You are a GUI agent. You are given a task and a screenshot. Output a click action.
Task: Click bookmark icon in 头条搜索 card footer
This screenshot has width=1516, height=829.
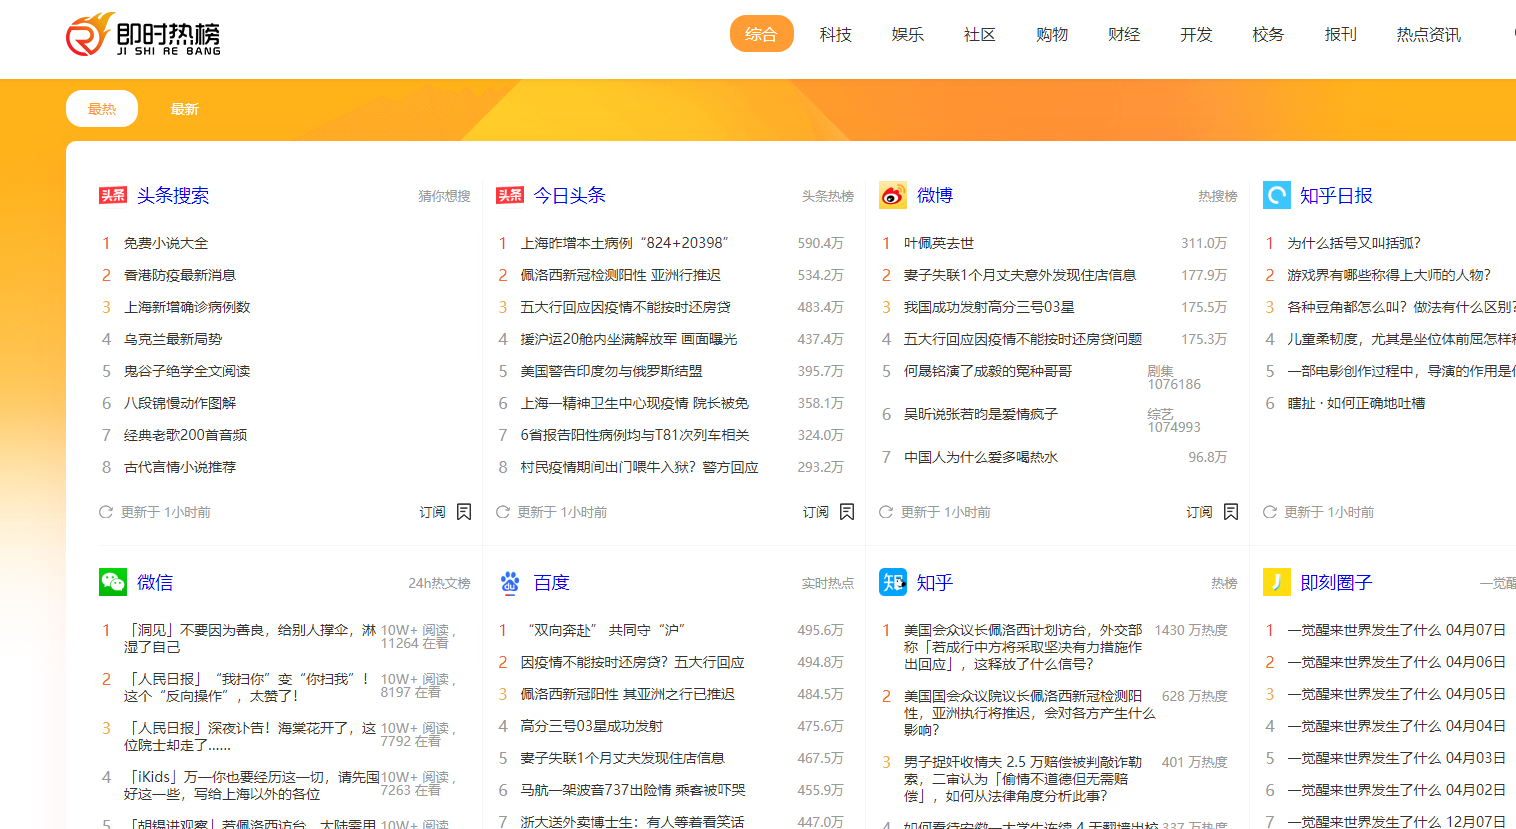click(x=464, y=512)
